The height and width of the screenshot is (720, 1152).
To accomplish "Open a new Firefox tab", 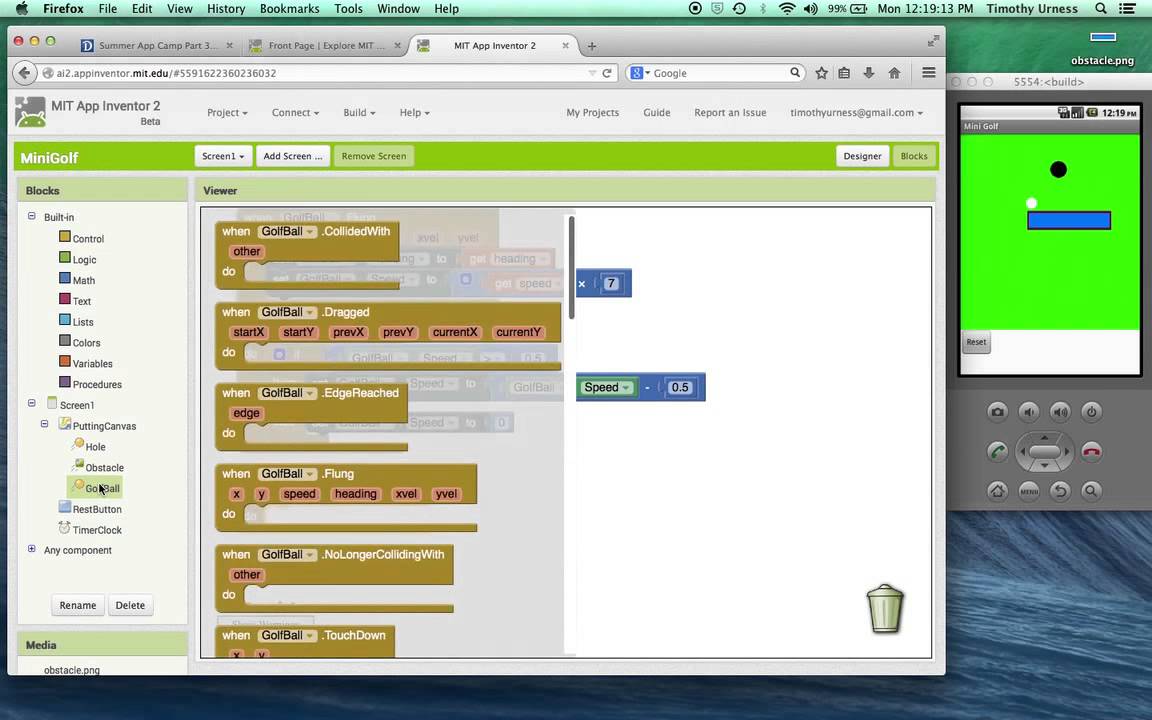I will tap(591, 46).
